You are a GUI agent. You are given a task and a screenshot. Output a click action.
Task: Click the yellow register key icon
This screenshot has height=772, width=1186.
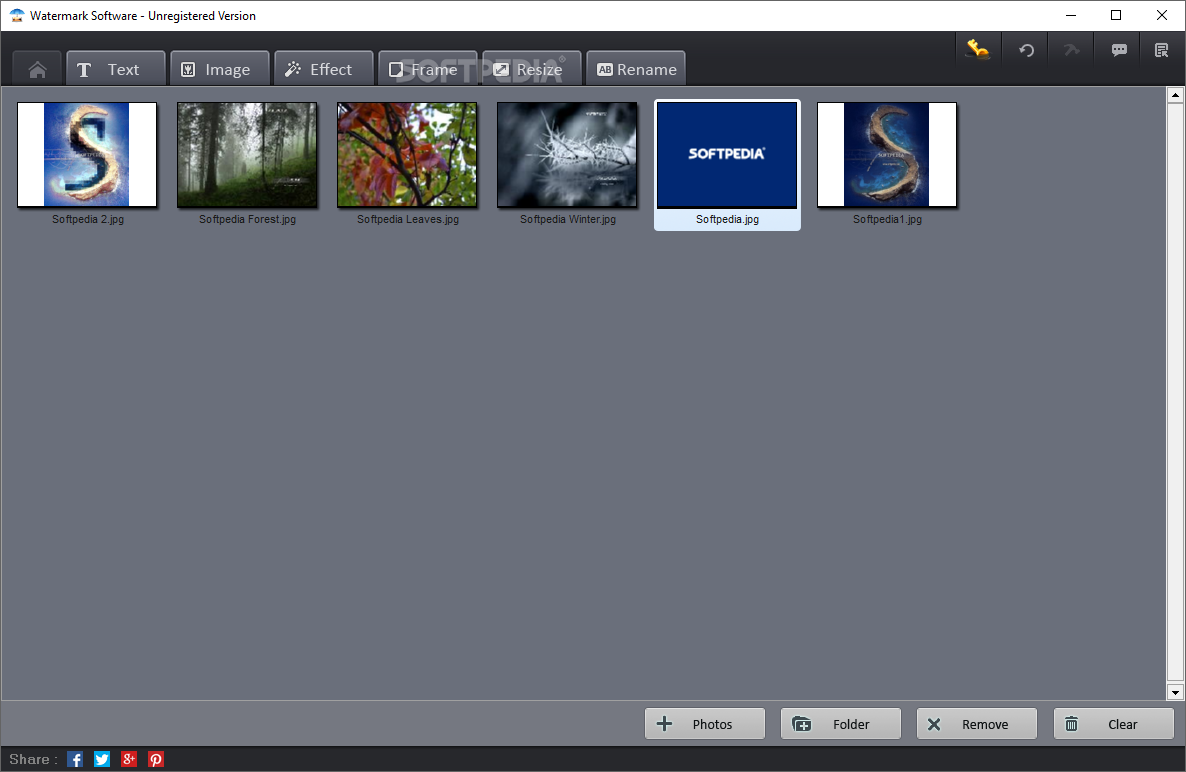(x=977, y=50)
